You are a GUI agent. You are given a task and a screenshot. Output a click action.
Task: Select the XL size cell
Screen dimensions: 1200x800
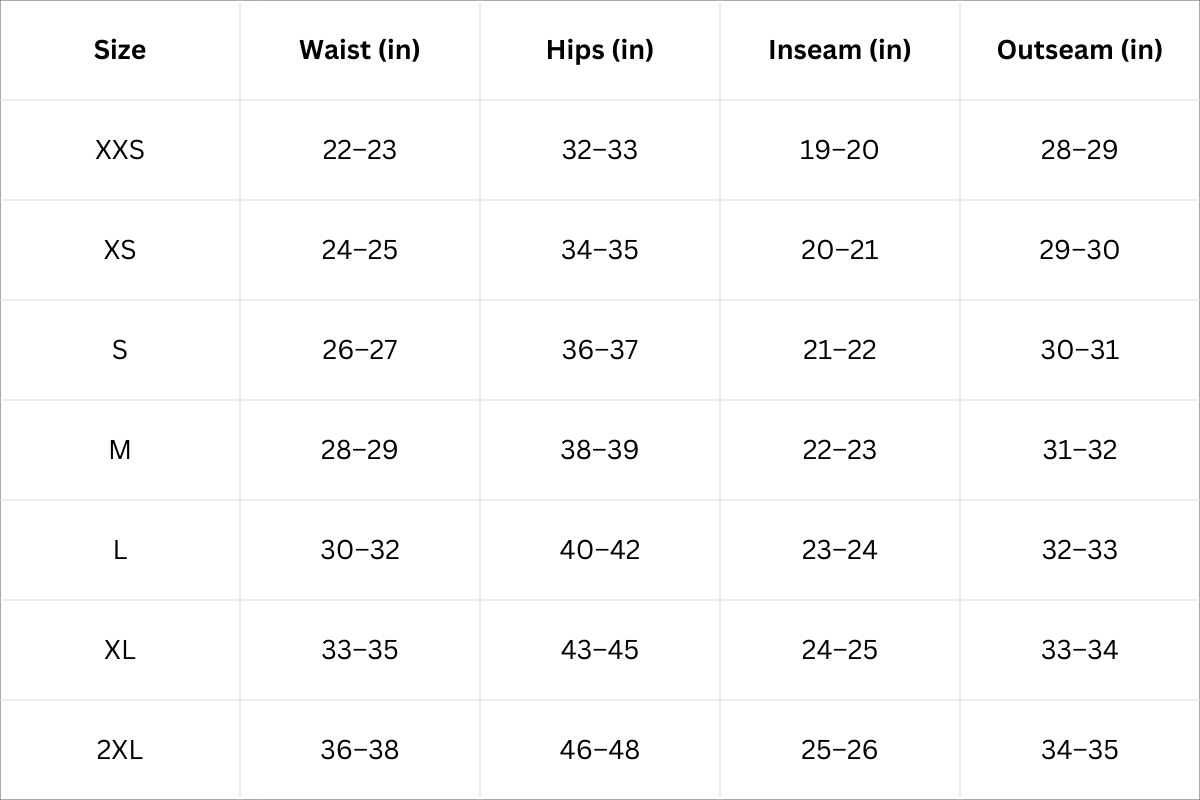click(120, 650)
